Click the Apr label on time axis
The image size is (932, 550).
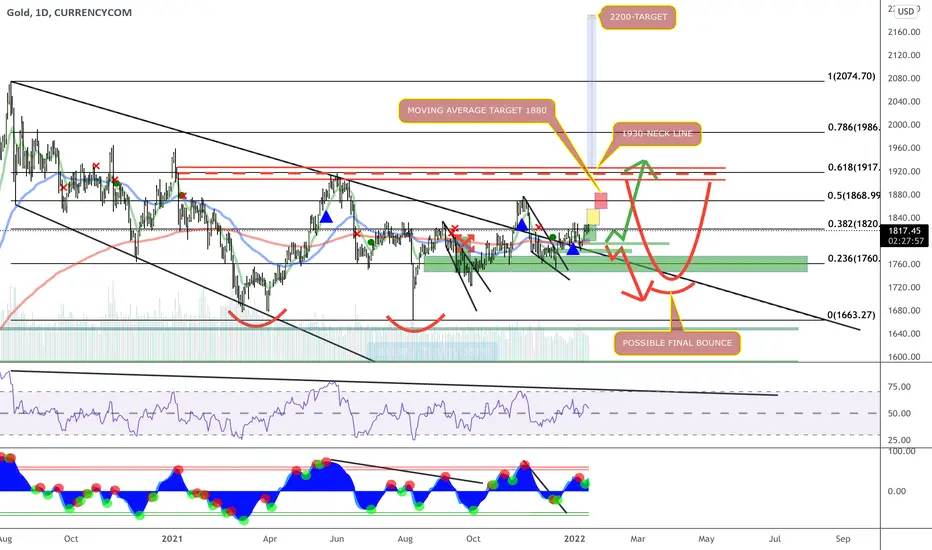tap(270, 539)
